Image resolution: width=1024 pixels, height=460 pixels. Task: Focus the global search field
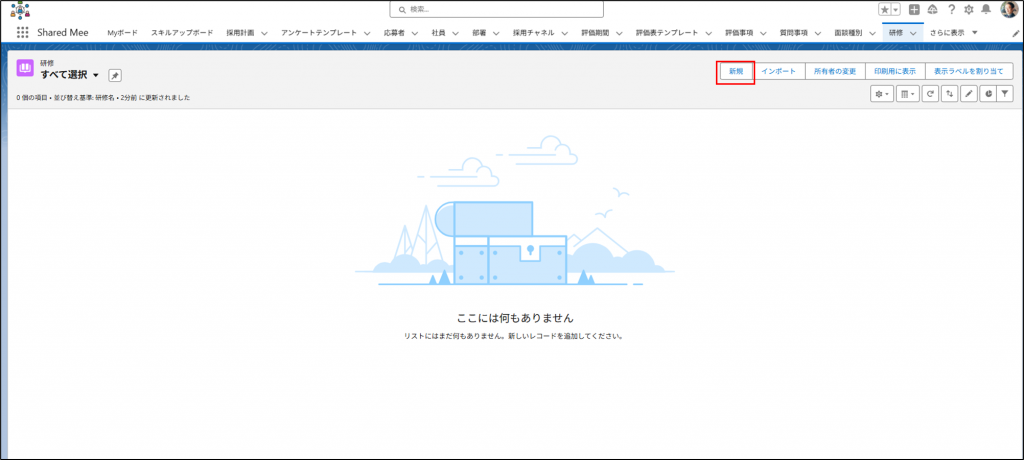497,9
